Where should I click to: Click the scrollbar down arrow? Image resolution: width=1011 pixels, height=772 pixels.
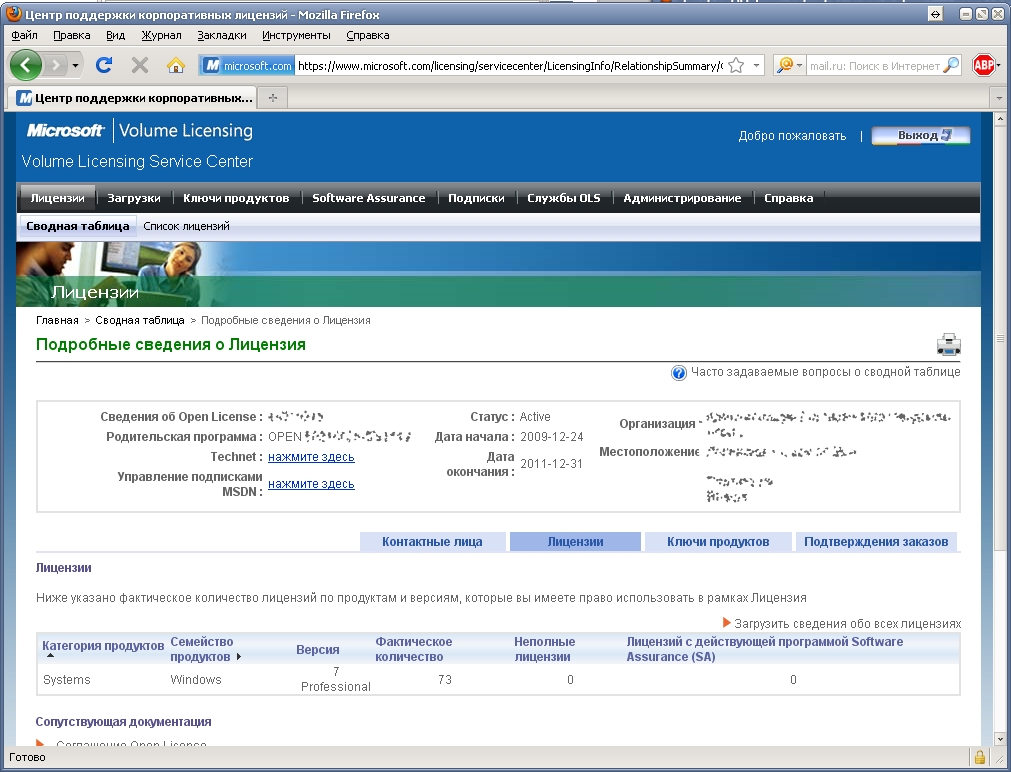1000,739
